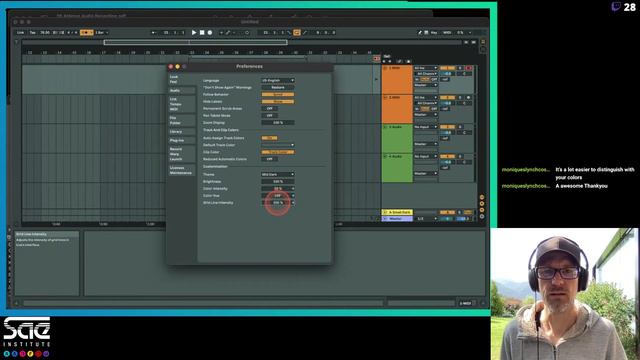Viewport: 640px width, 360px height.
Task: Click the Follow playback icon in control bar
Action: [154, 32]
